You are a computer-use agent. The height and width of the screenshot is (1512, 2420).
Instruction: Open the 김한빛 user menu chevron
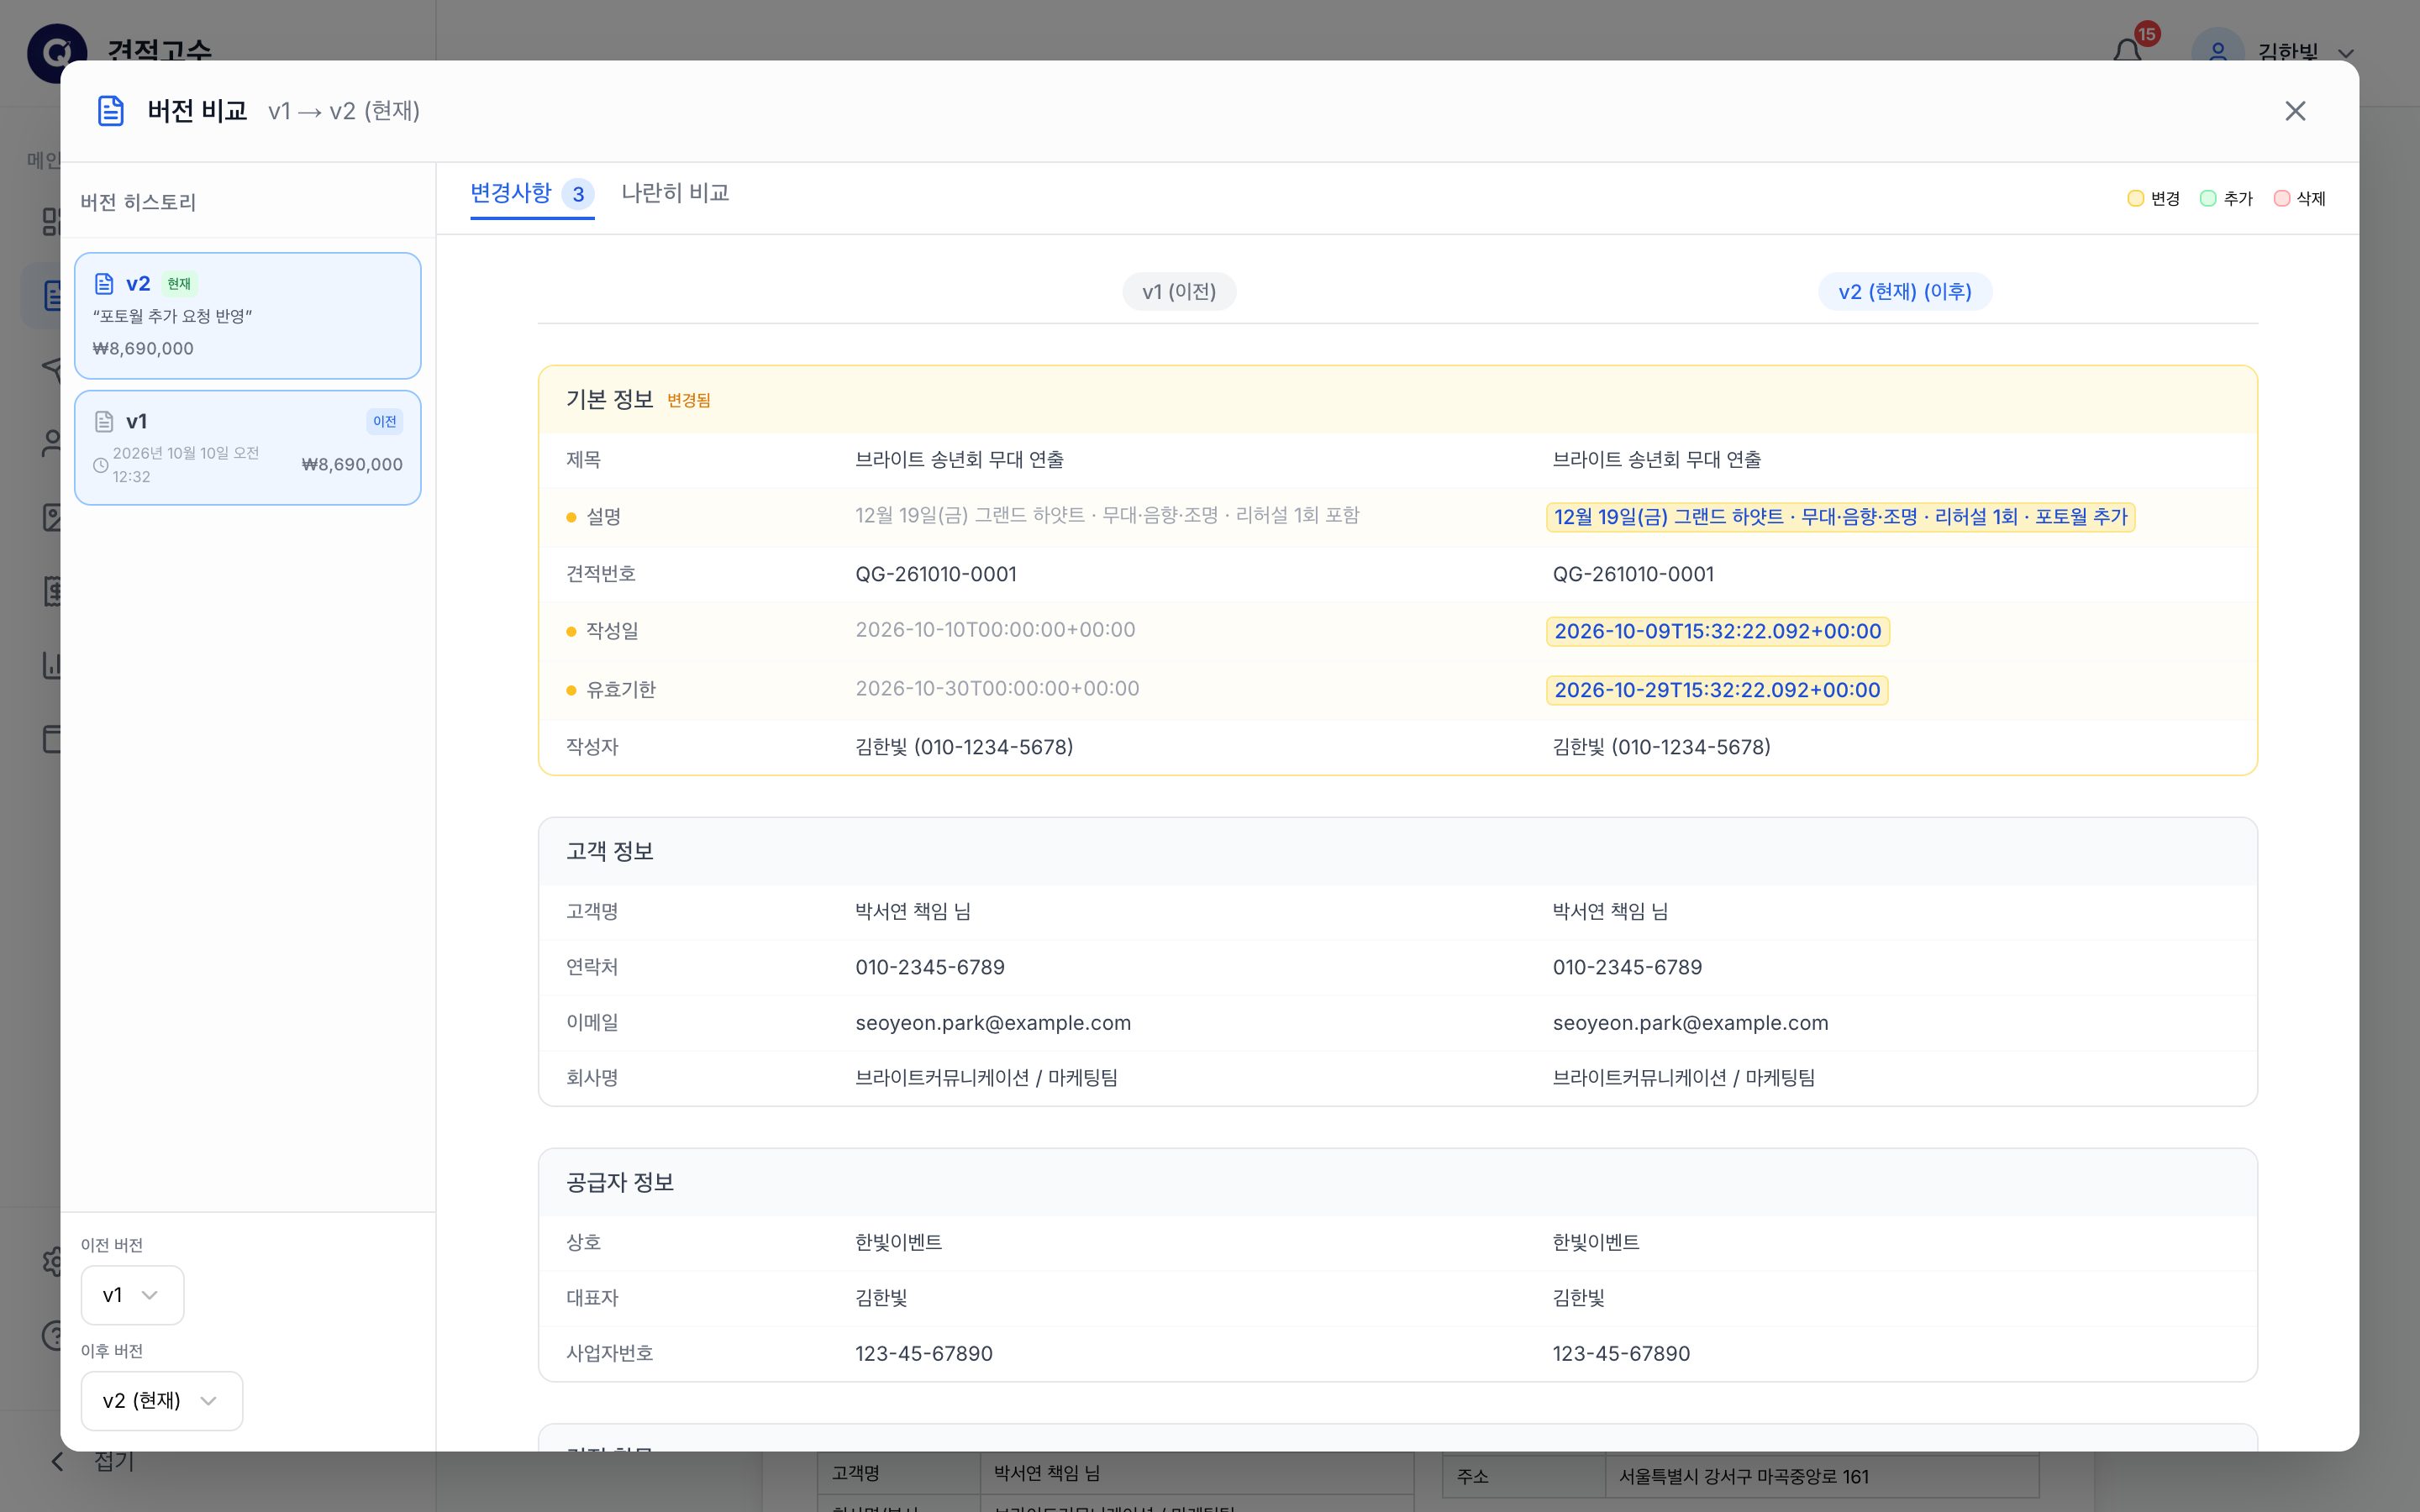point(2346,54)
